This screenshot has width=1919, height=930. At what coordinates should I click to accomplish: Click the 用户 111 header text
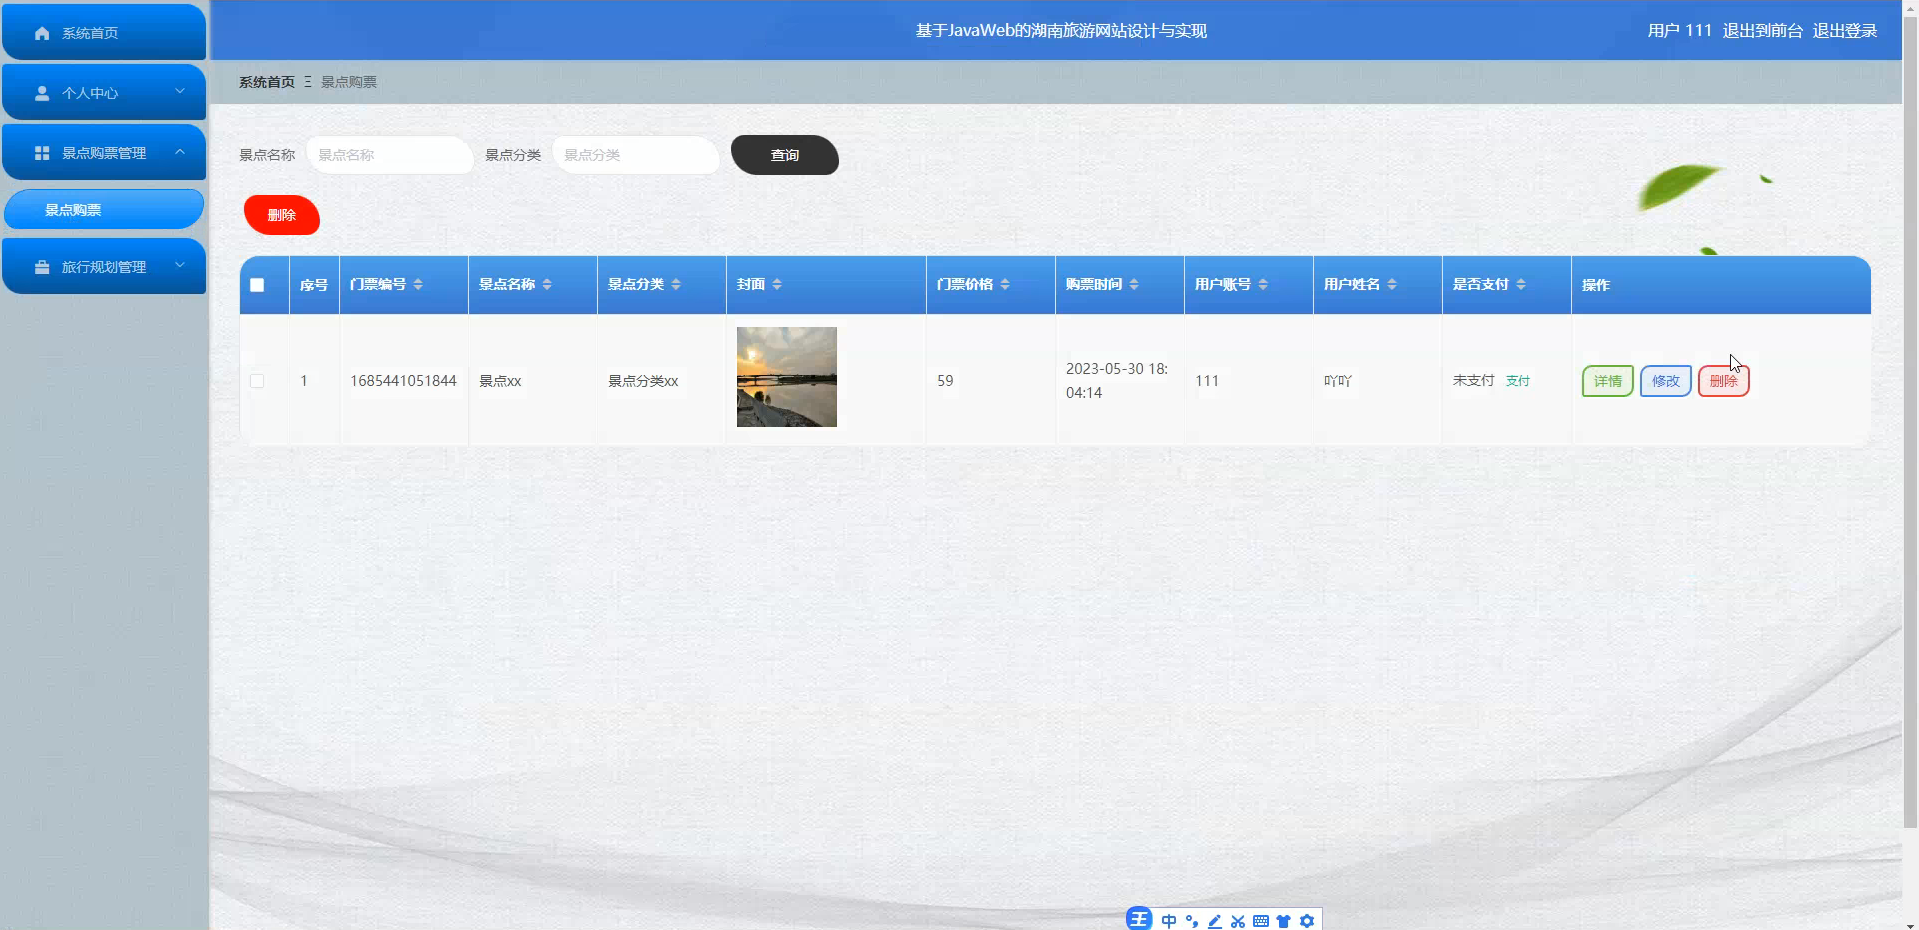point(1680,31)
